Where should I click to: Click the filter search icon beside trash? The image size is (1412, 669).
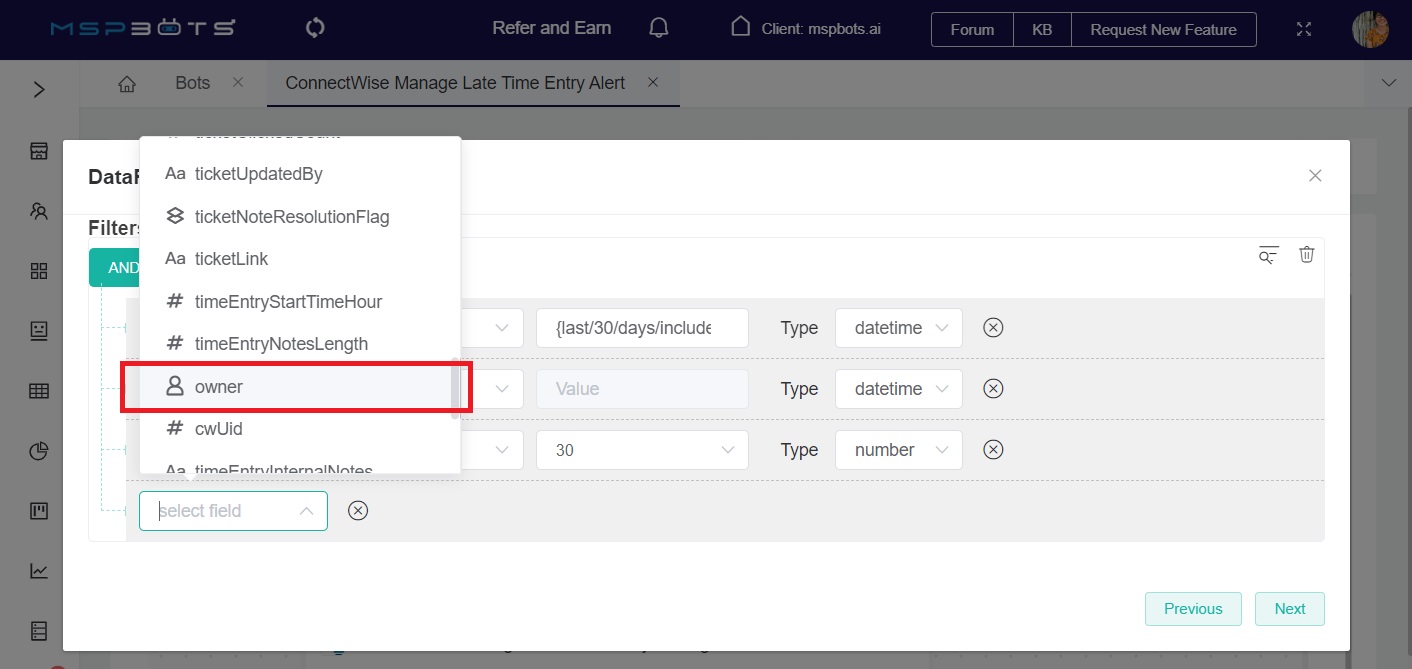[x=1268, y=255]
